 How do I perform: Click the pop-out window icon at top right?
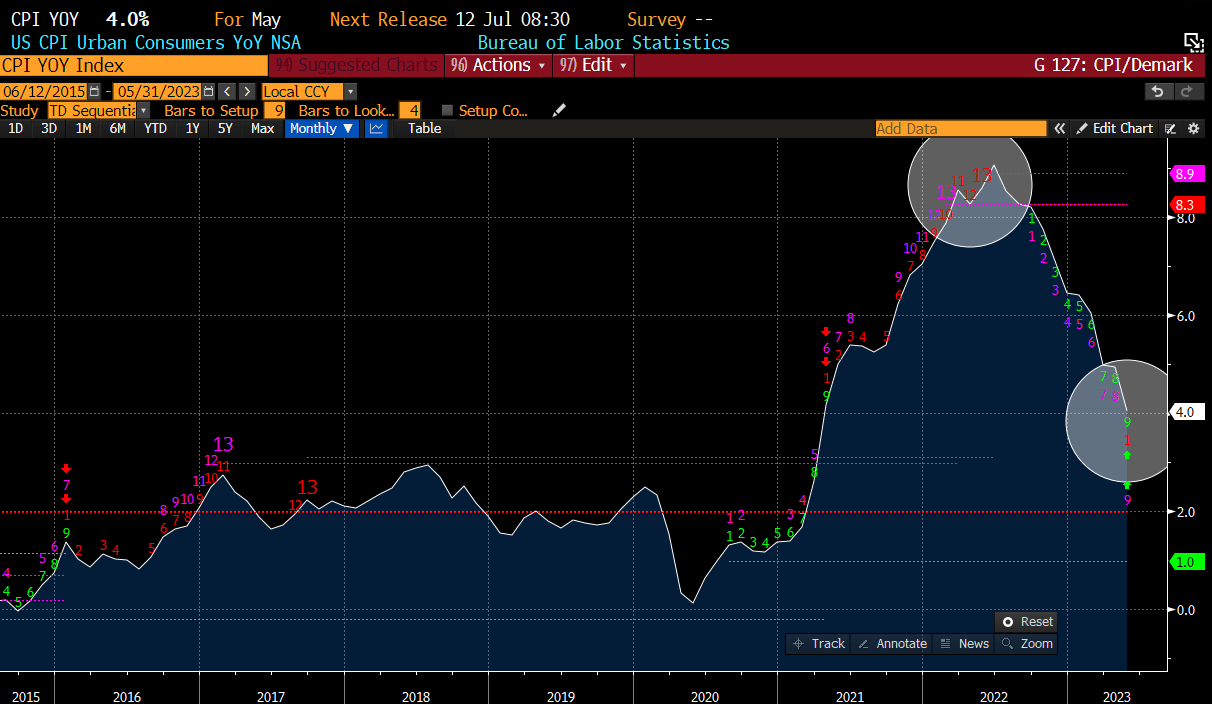(1193, 41)
